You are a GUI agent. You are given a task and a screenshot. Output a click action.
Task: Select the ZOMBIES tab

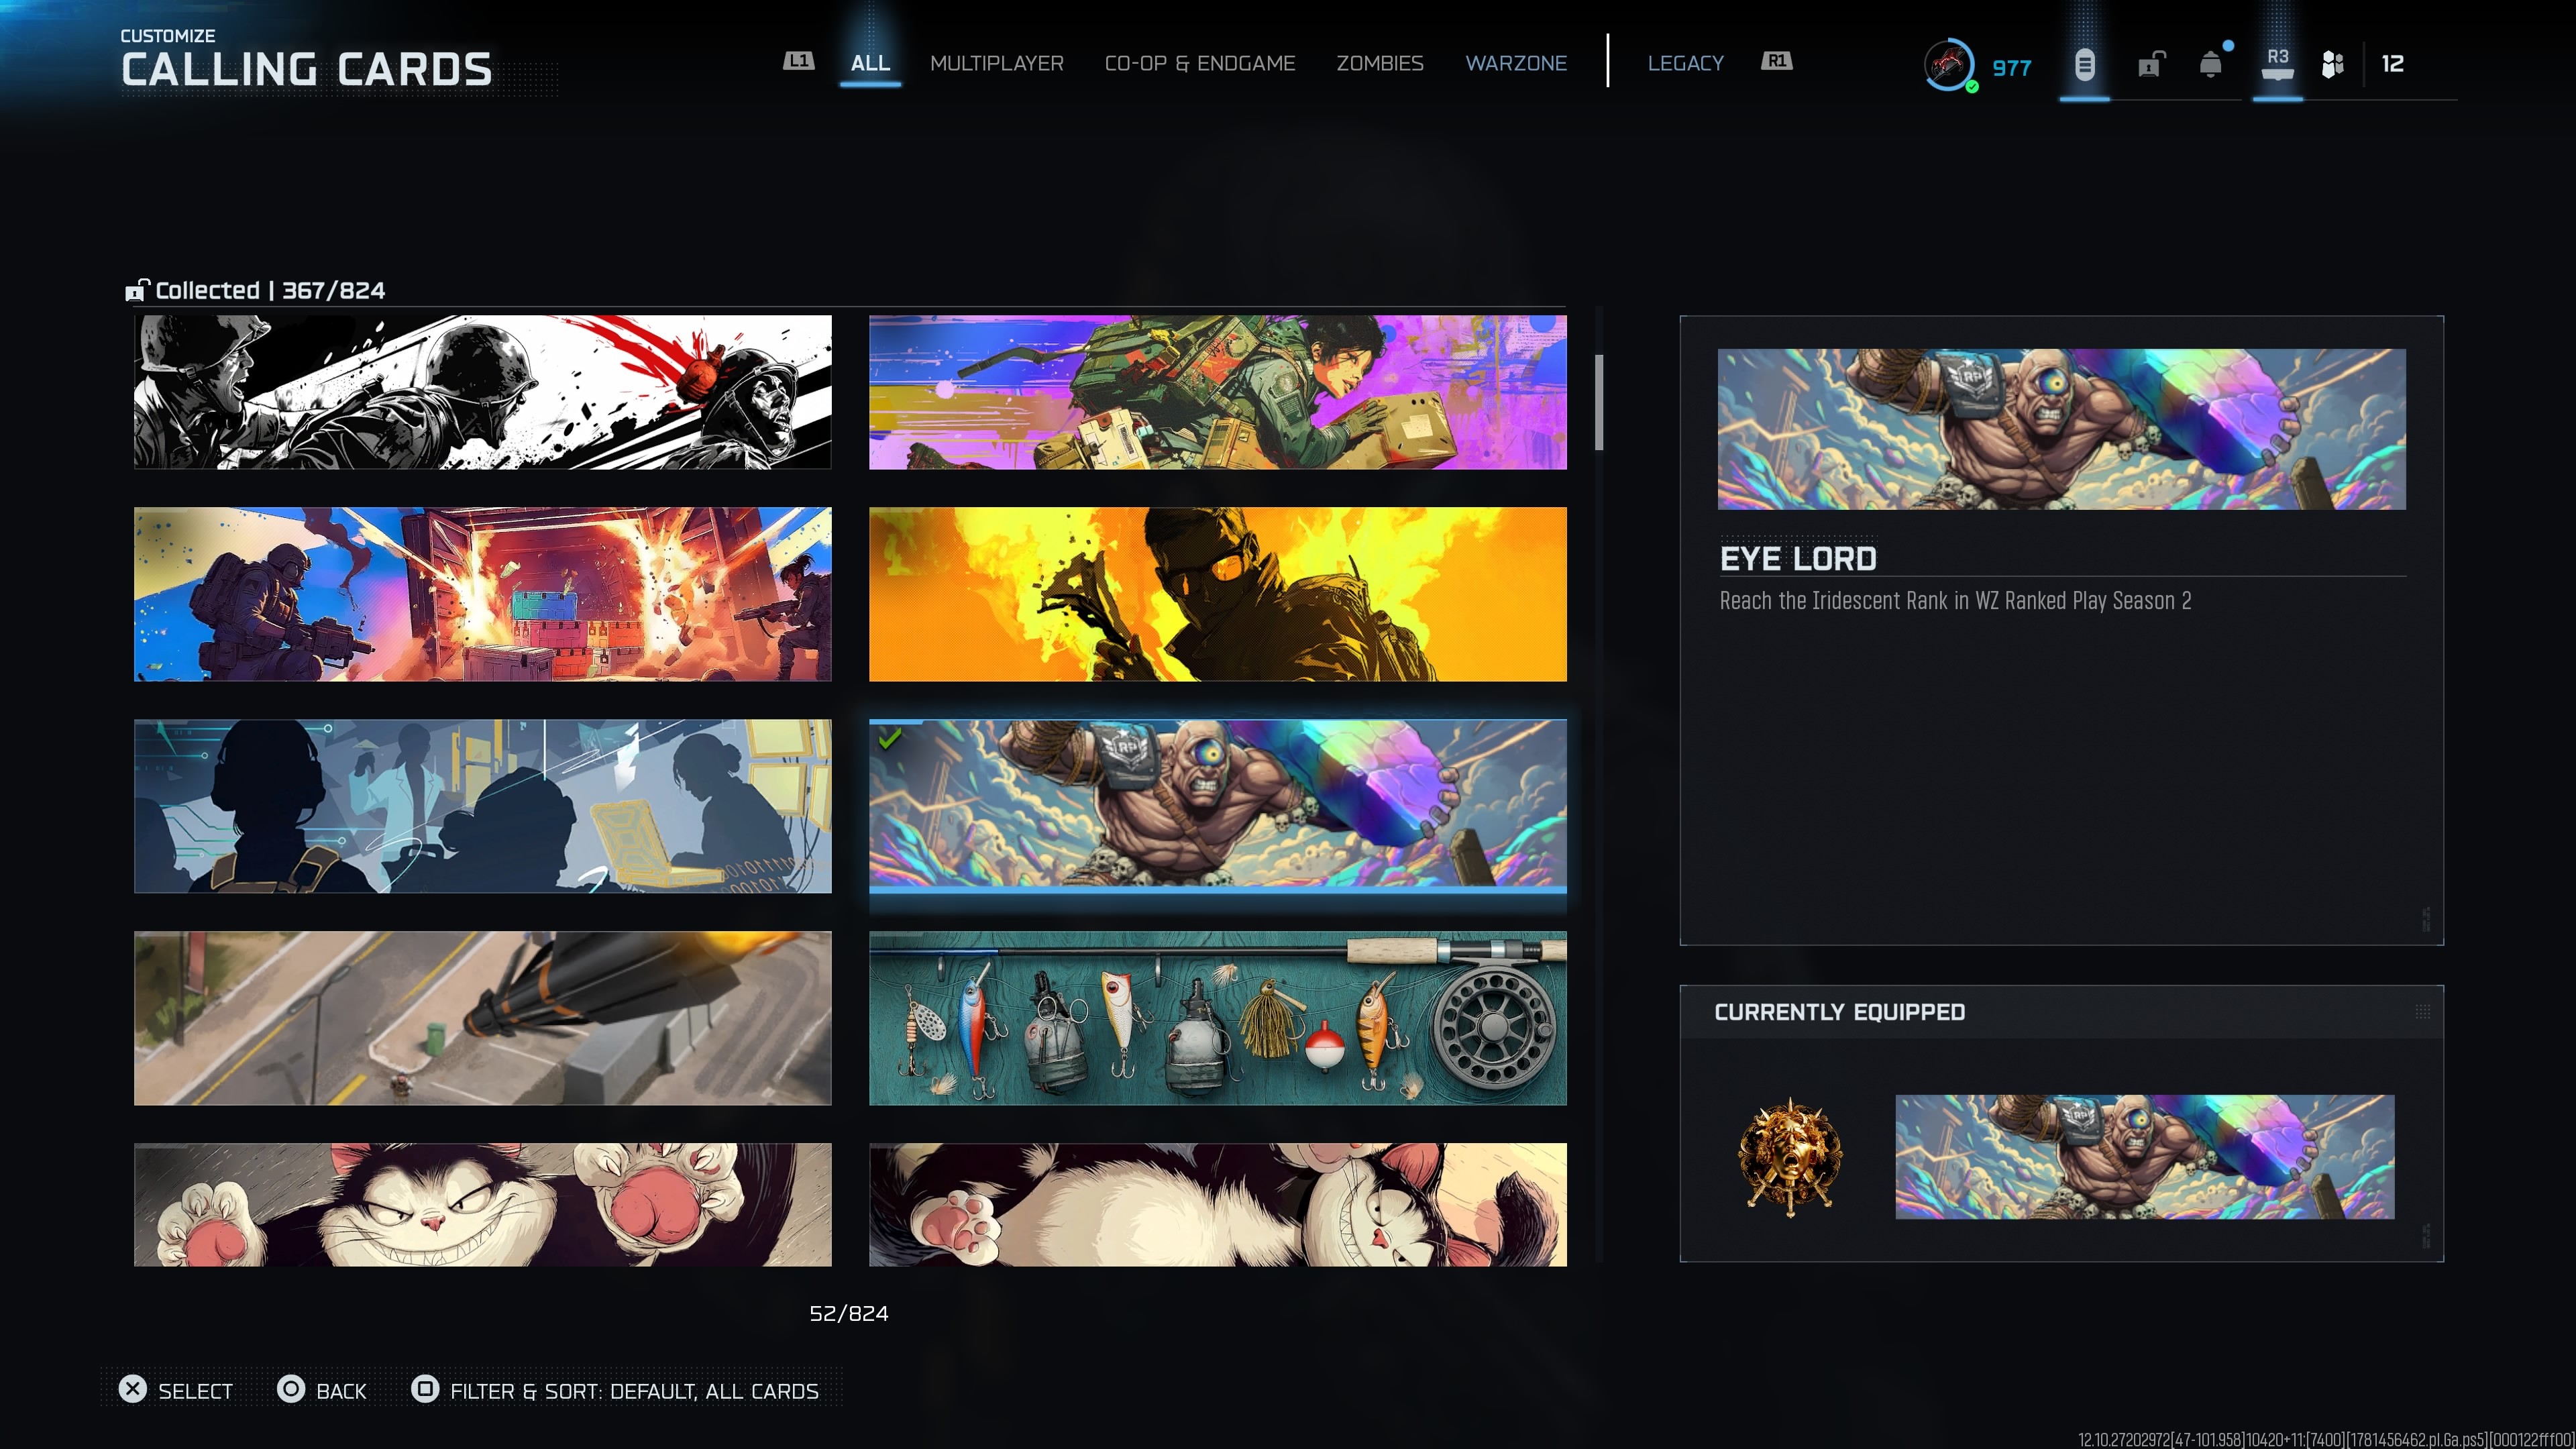1379,63
